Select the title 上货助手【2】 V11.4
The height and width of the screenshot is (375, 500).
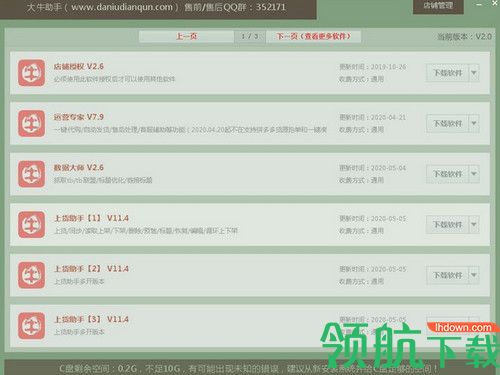pos(91,269)
